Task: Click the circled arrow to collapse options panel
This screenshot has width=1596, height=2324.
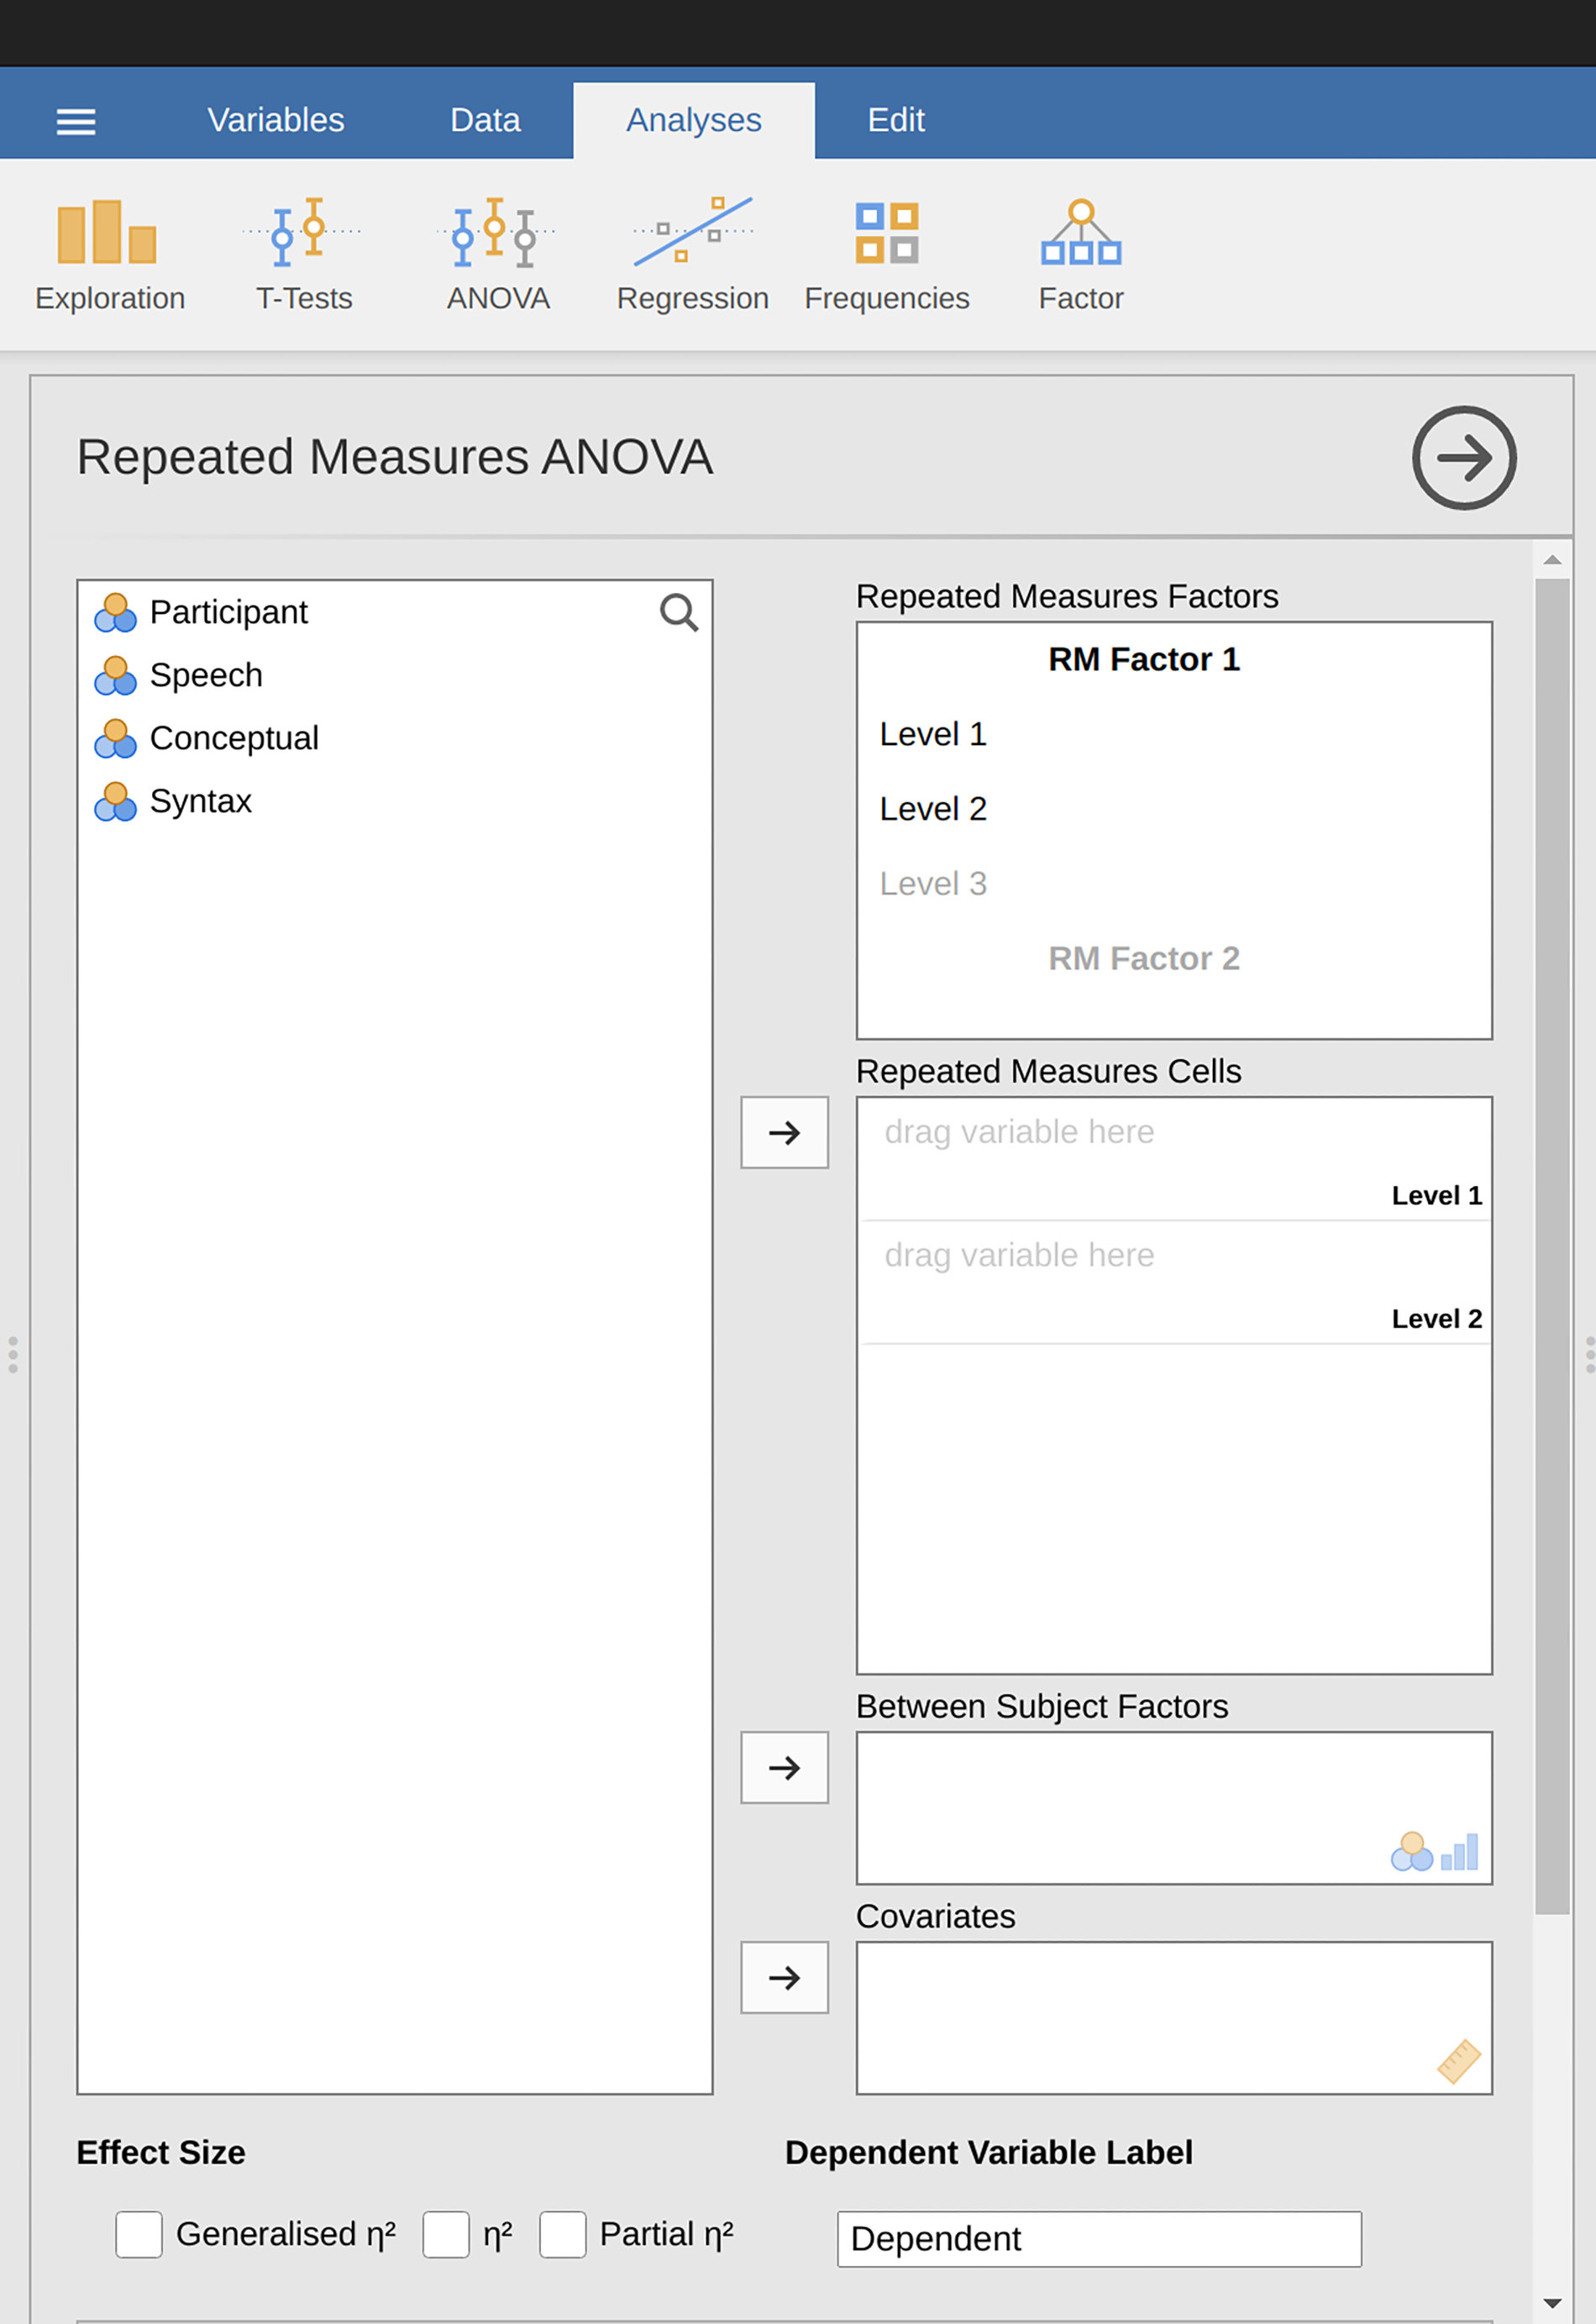Action: 1464,458
